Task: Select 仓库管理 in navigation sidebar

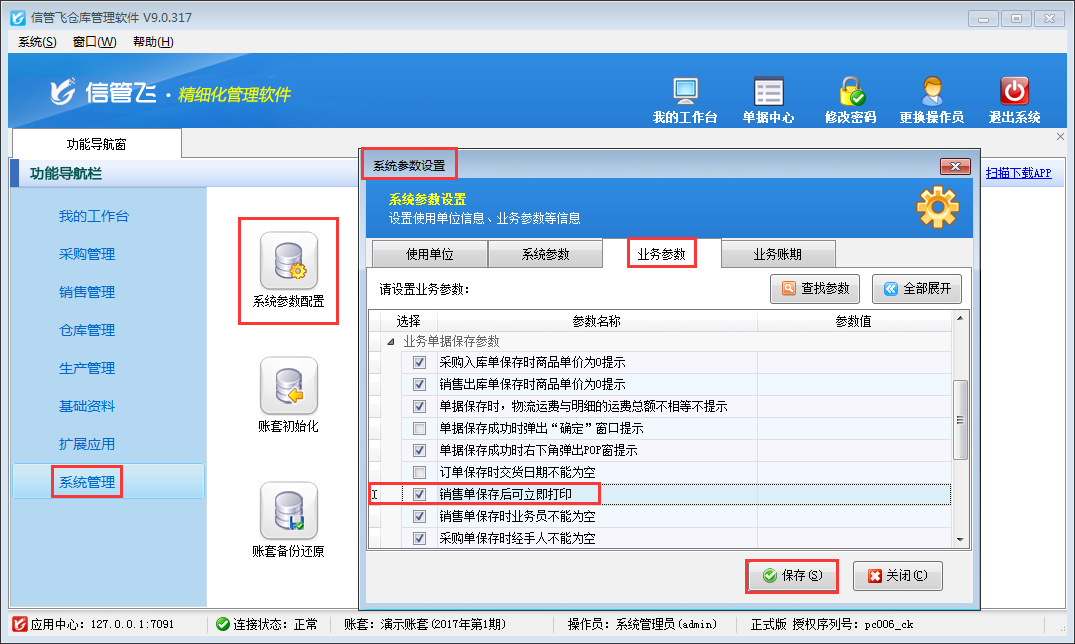Action: click(x=87, y=330)
